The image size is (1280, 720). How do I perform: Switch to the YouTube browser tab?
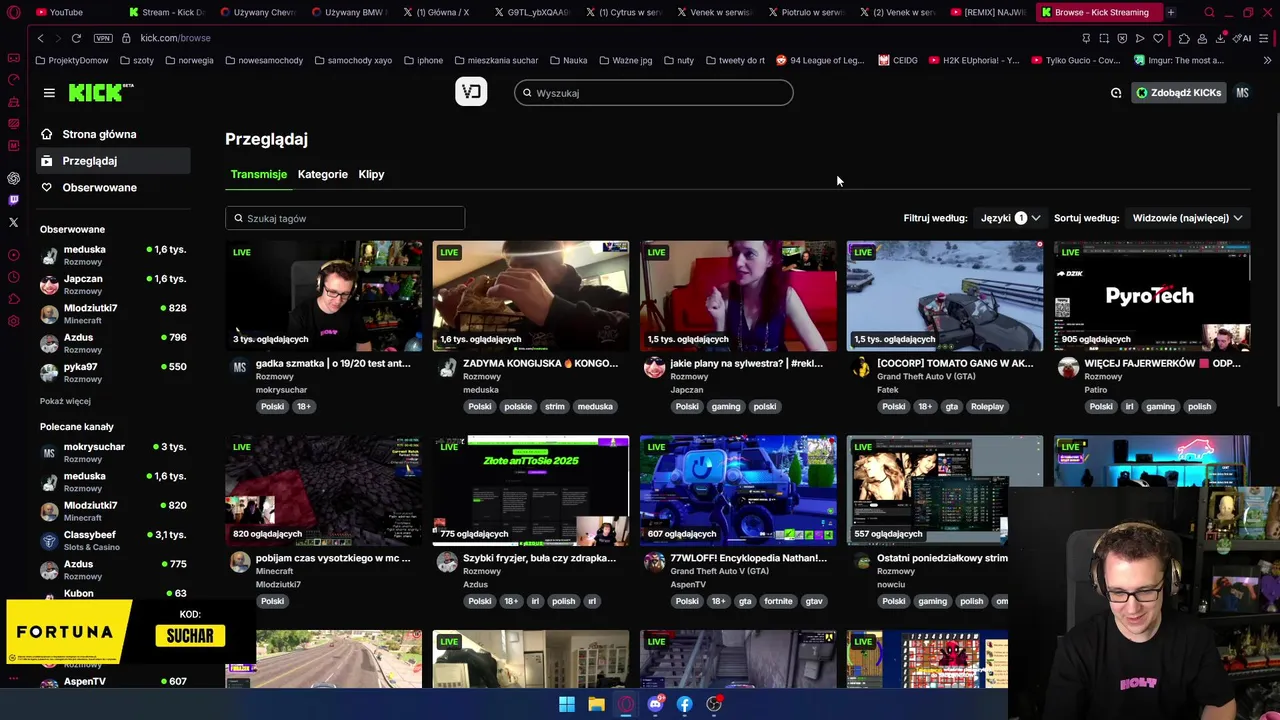68,12
